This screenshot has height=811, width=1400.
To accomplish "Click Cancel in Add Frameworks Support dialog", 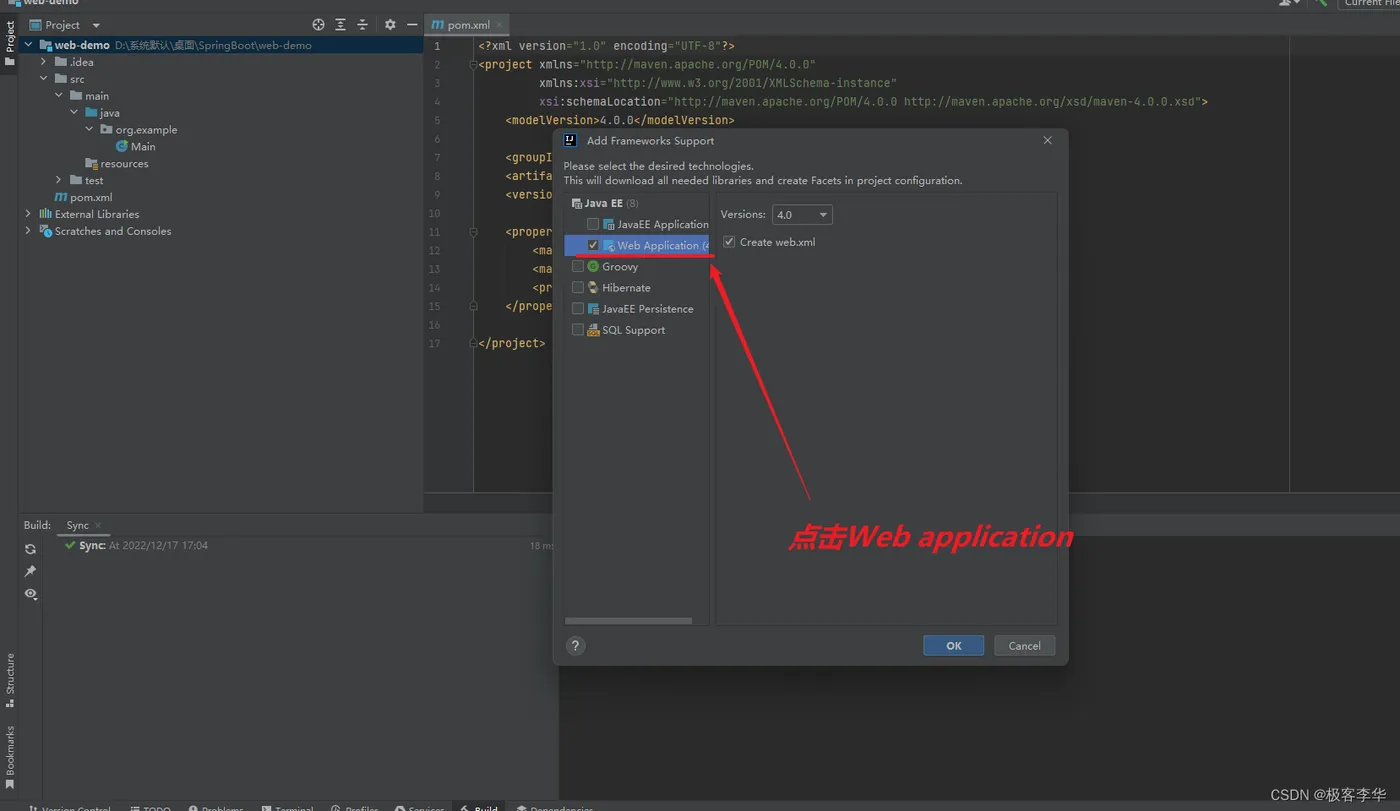I will tap(1024, 646).
